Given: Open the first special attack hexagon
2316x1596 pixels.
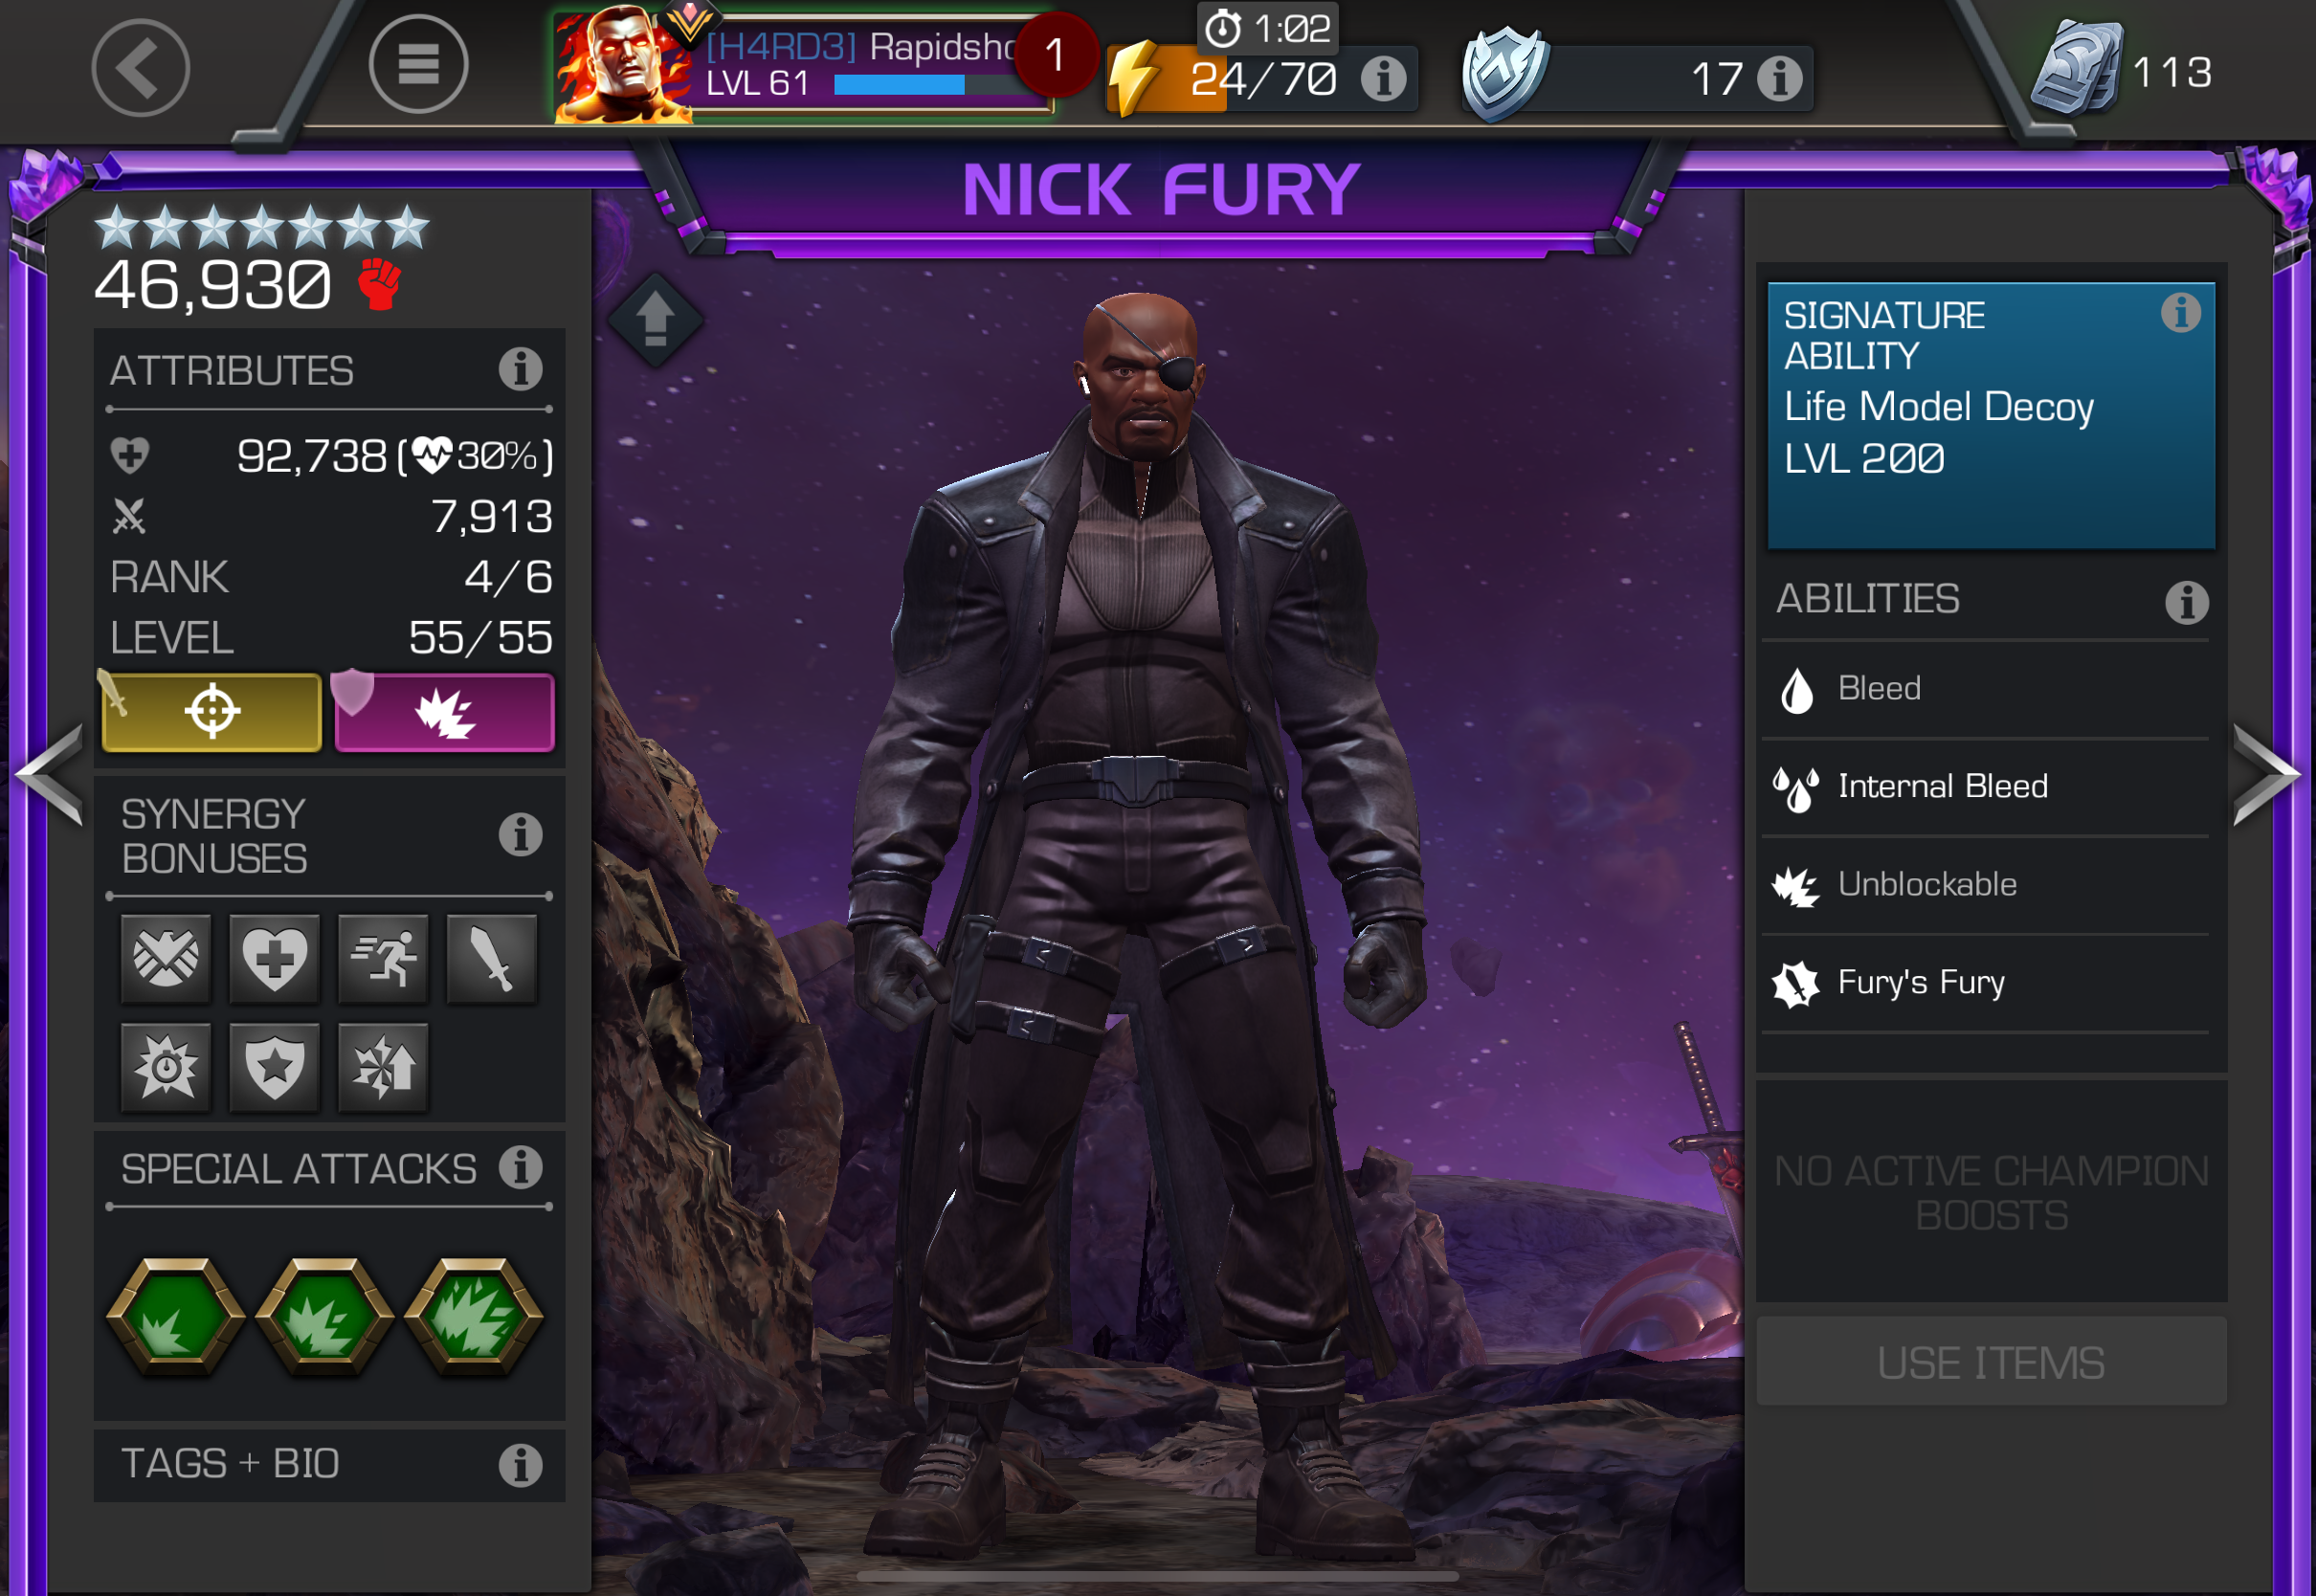Looking at the screenshot, I should pyautogui.click(x=177, y=1316).
